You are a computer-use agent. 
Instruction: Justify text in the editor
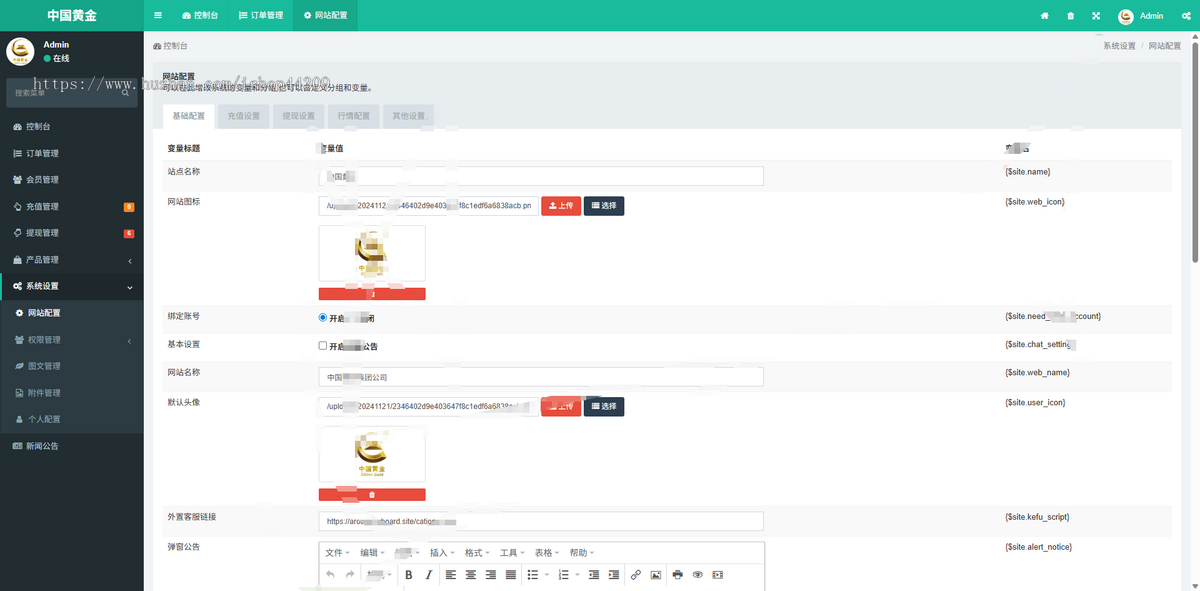click(511, 575)
